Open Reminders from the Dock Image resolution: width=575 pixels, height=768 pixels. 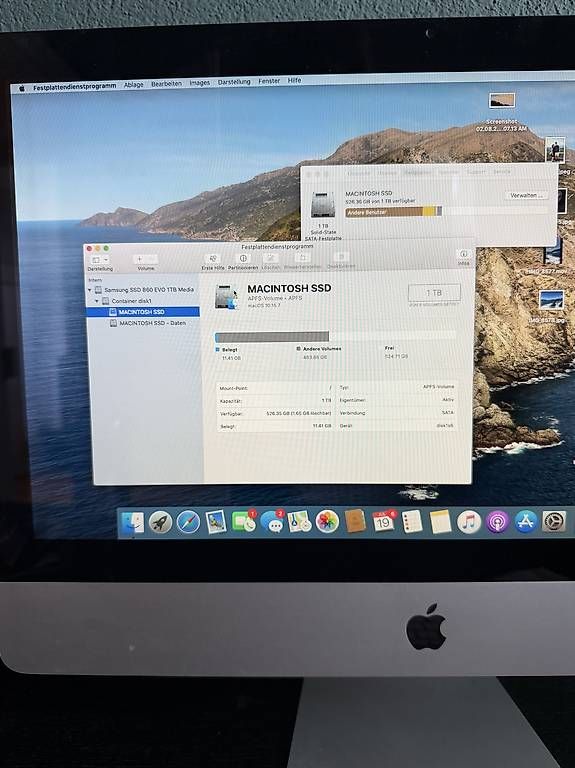click(x=412, y=521)
